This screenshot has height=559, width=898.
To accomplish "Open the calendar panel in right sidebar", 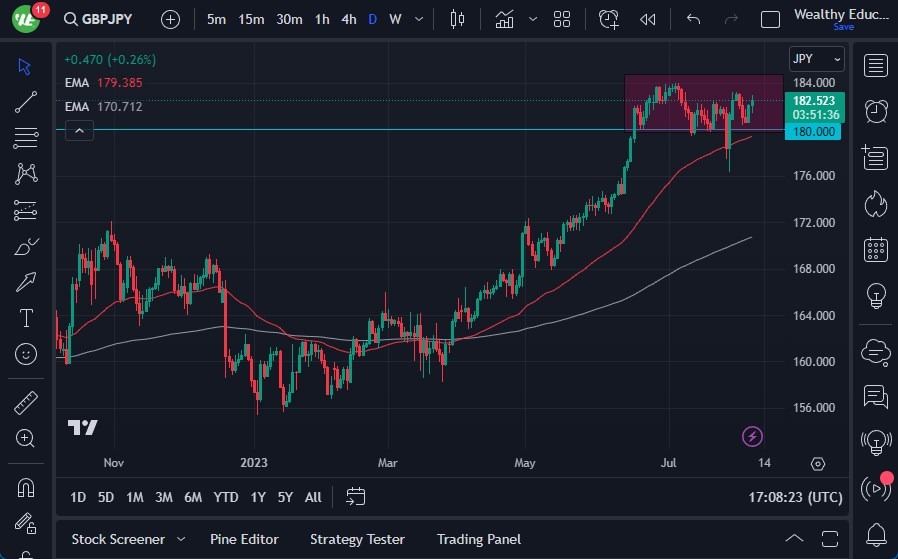I will pos(876,249).
